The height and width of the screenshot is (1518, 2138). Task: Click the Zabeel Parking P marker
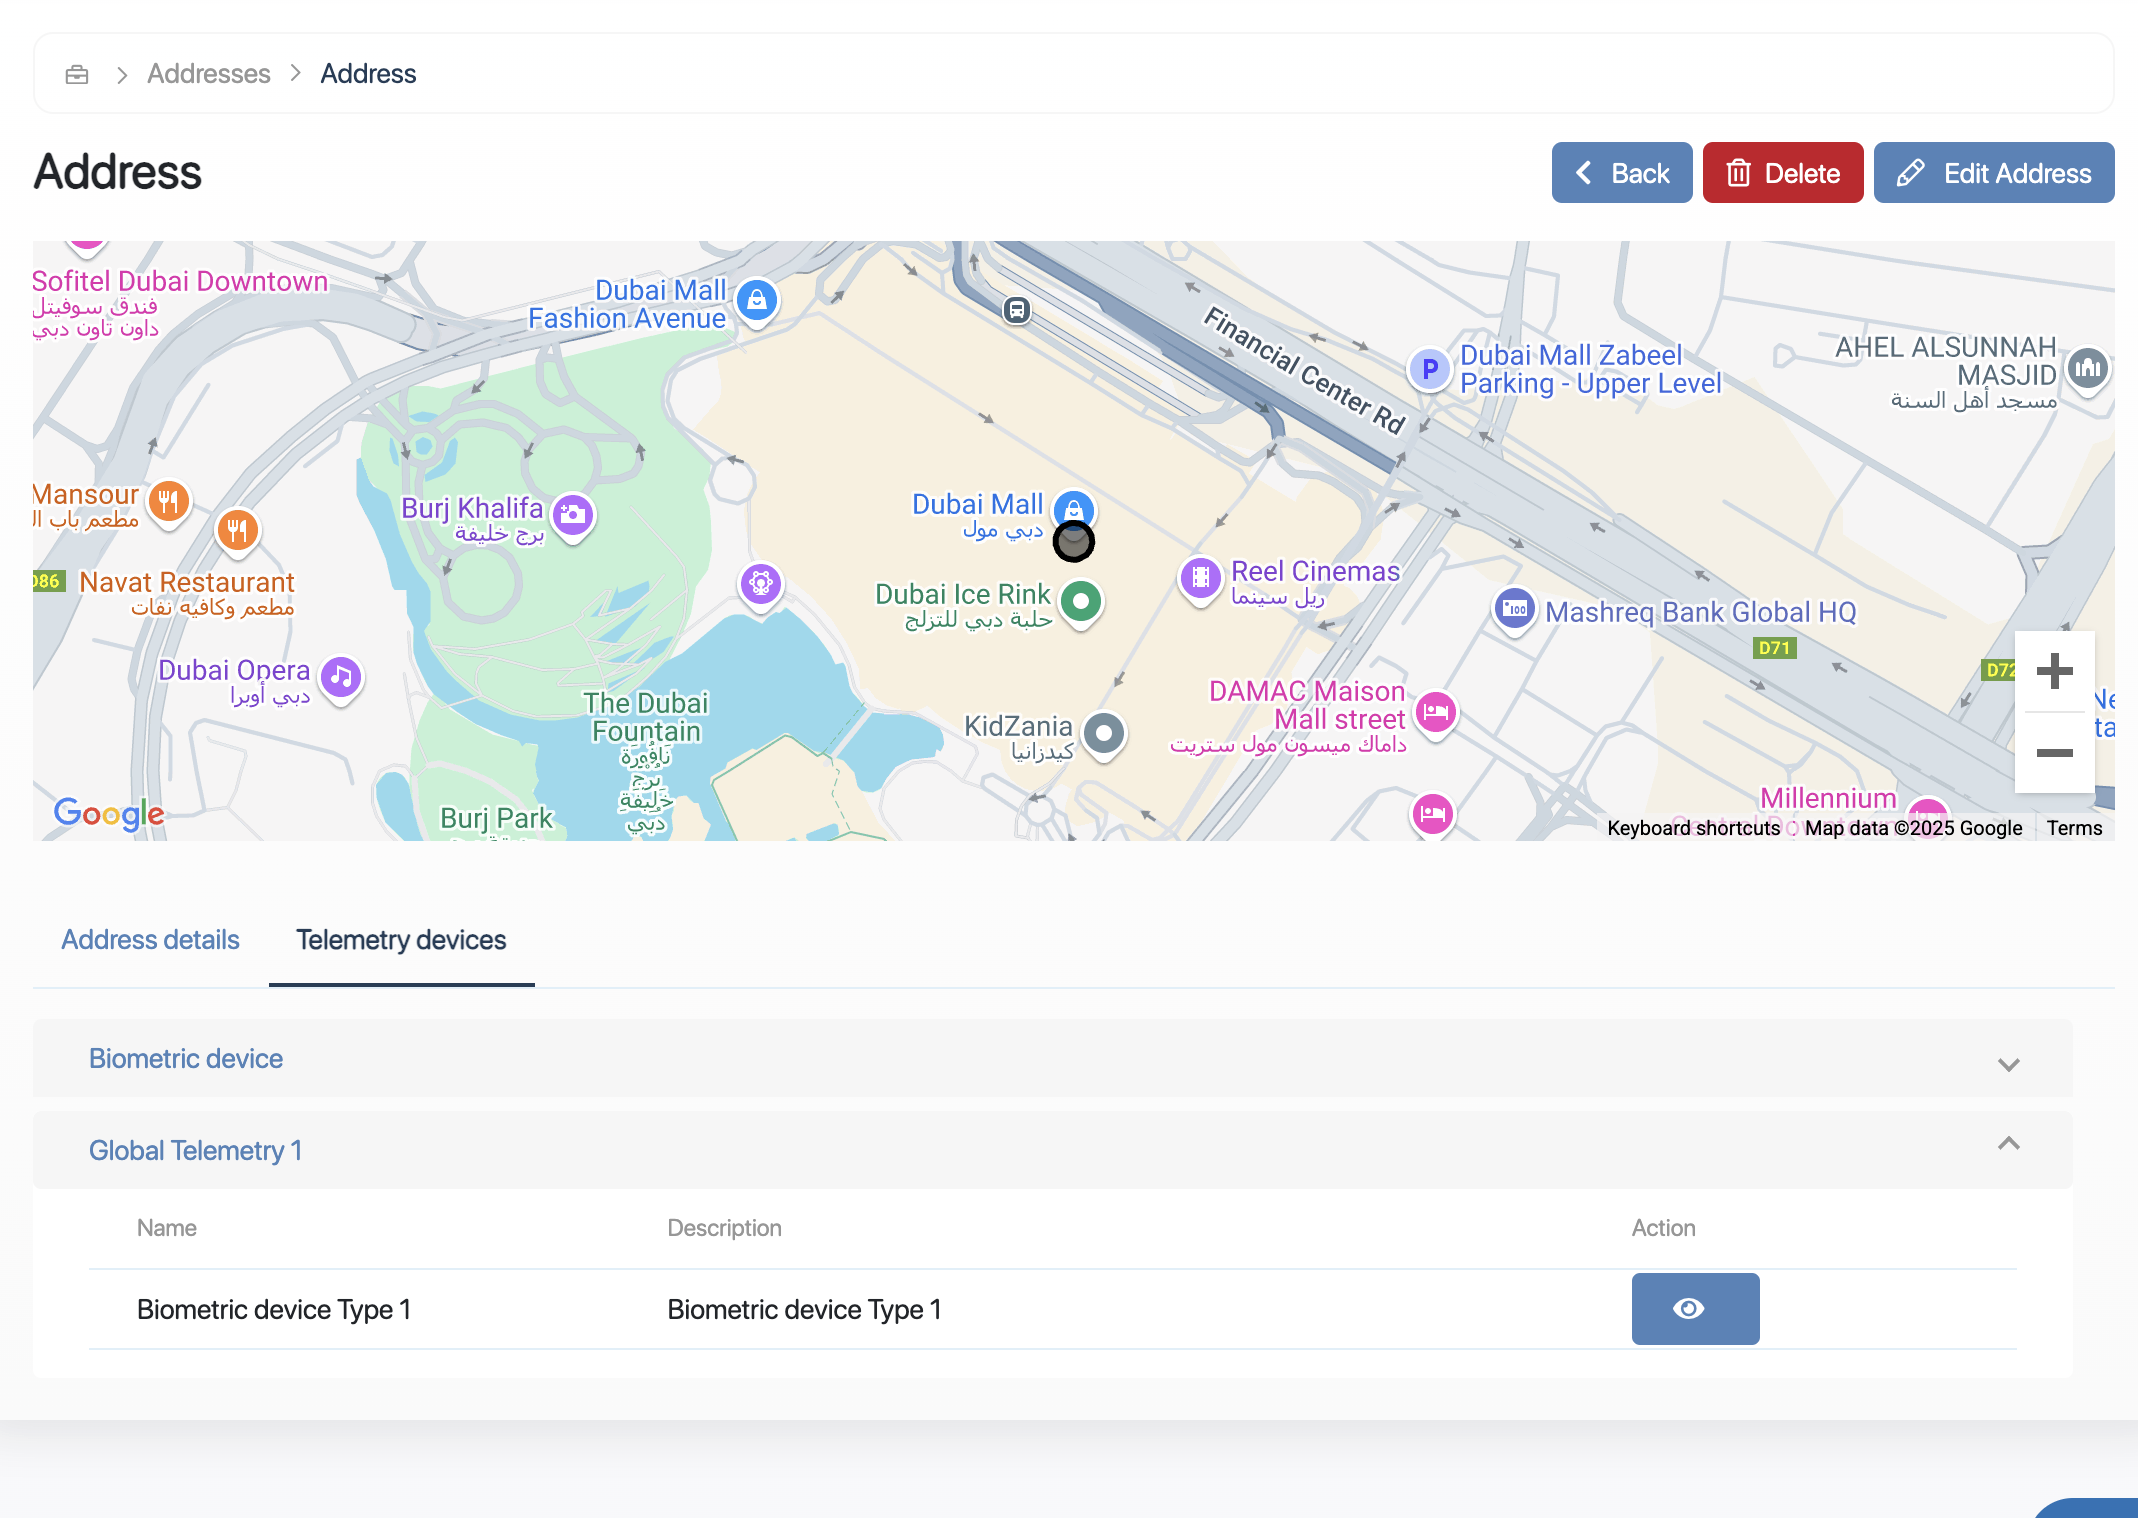1430,369
